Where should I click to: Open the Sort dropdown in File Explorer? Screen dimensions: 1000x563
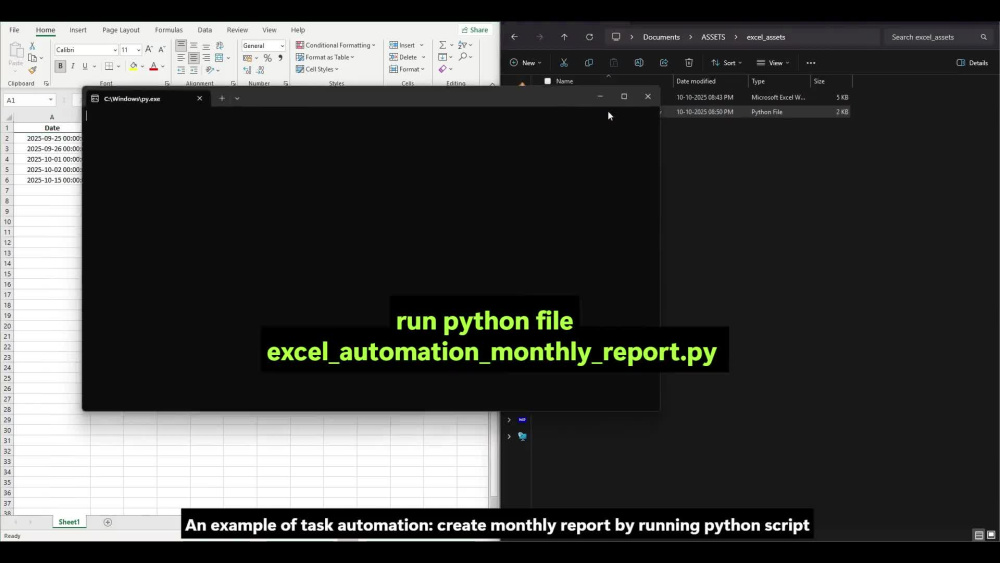pos(726,62)
